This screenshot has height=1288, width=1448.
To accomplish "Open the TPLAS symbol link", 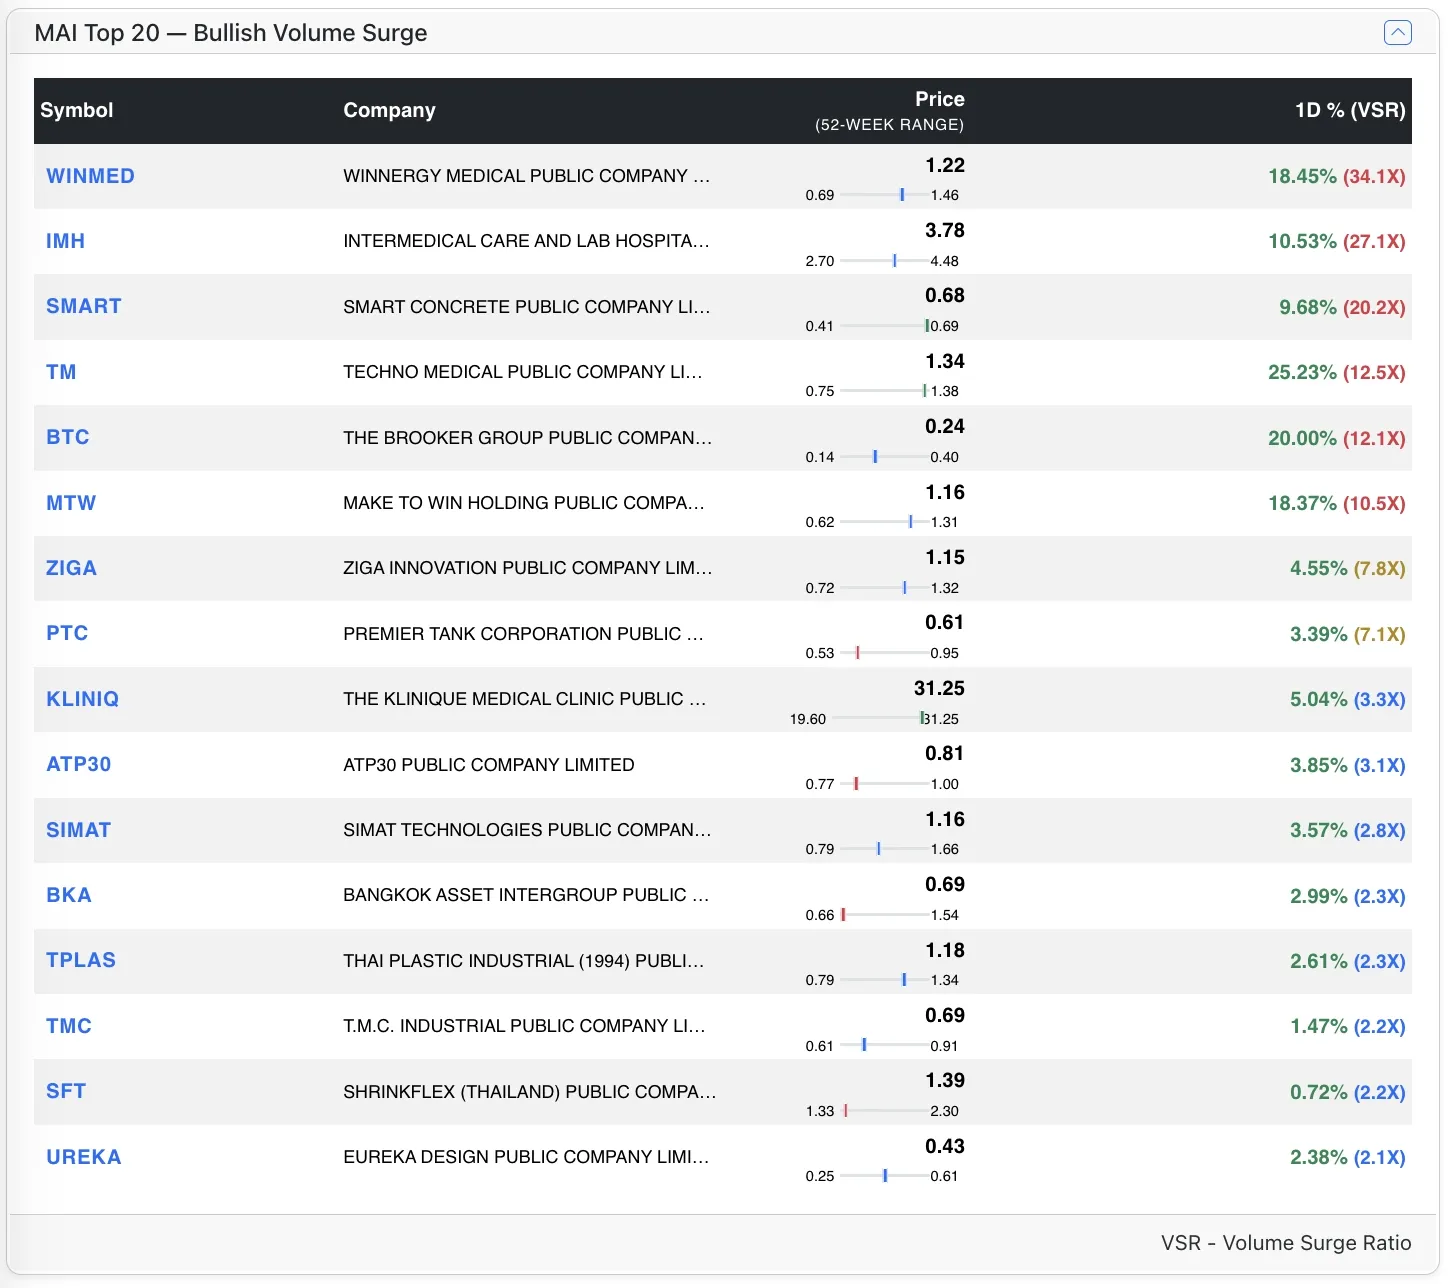I will 81,960.
